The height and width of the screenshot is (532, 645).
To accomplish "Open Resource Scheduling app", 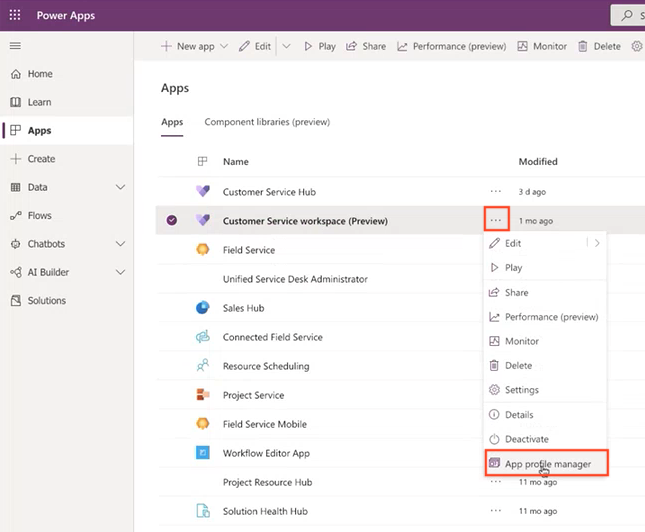I will 266,366.
